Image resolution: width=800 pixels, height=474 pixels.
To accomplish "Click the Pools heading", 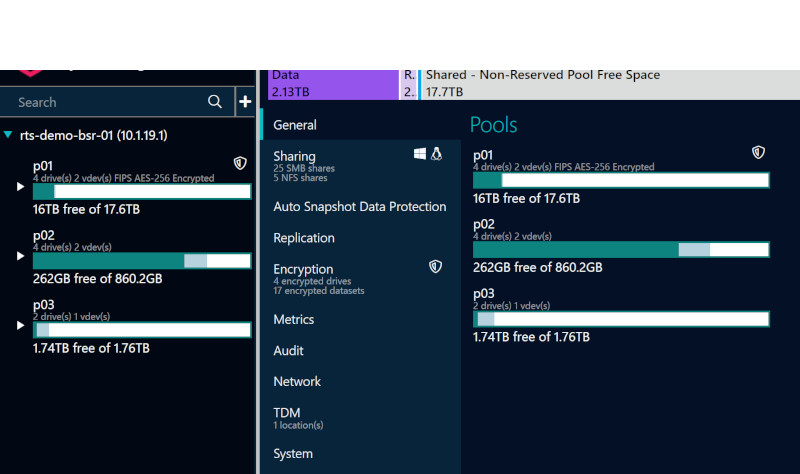I will (493, 125).
